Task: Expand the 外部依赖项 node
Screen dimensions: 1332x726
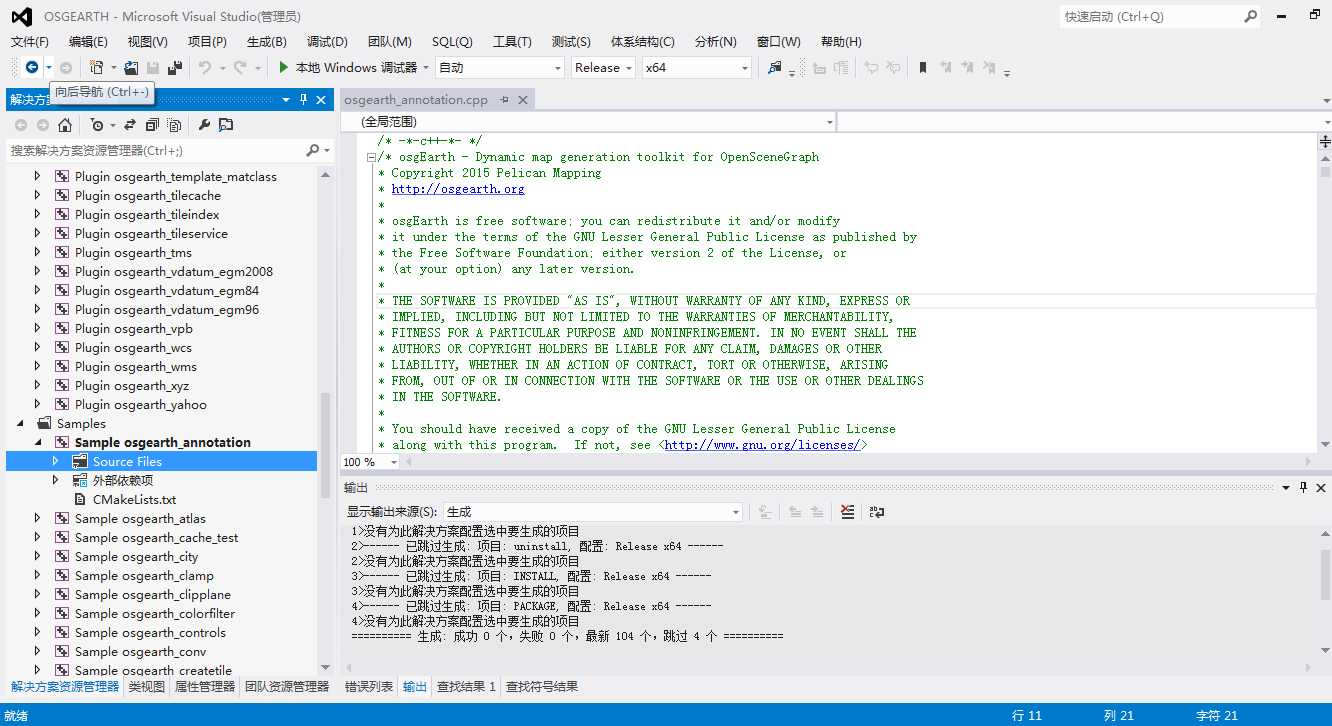Action: tap(56, 480)
